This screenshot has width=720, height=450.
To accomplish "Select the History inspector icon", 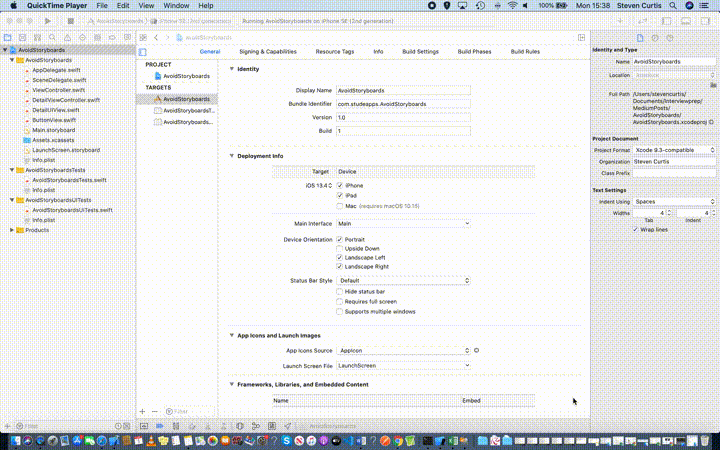I will [655, 38].
